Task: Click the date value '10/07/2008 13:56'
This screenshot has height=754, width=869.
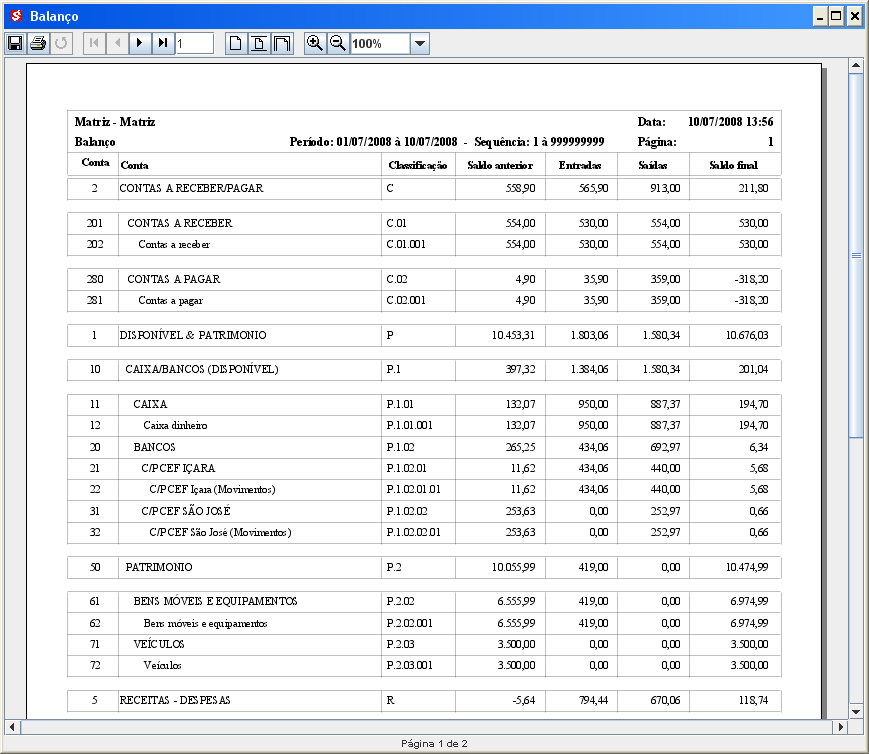Action: pyautogui.click(x=730, y=122)
